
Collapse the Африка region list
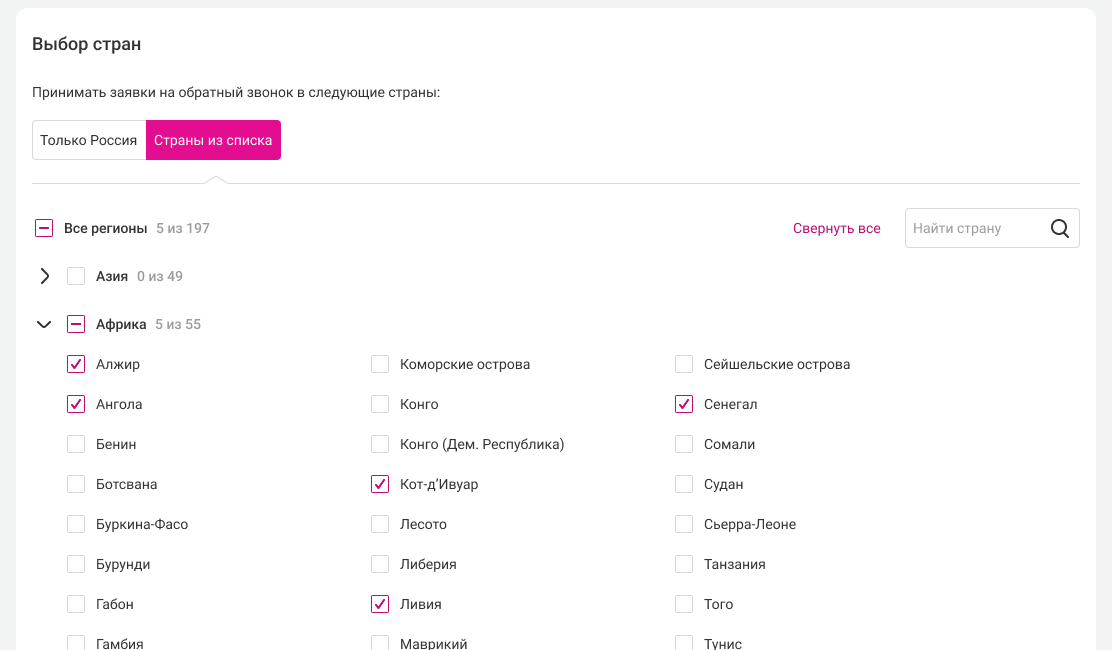click(x=44, y=324)
